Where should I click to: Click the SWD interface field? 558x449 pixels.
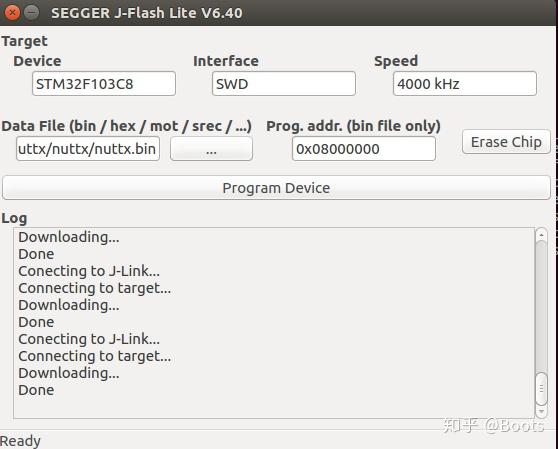284,84
